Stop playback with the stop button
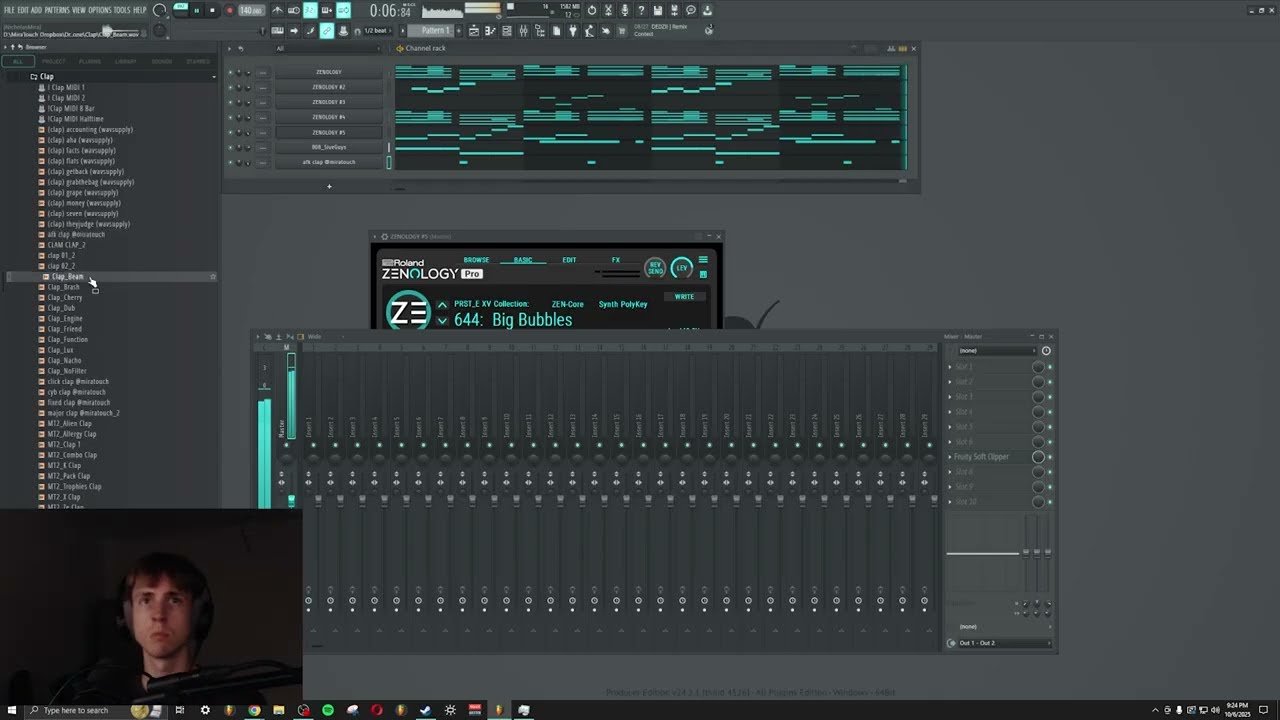The image size is (1280, 720). tap(212, 10)
